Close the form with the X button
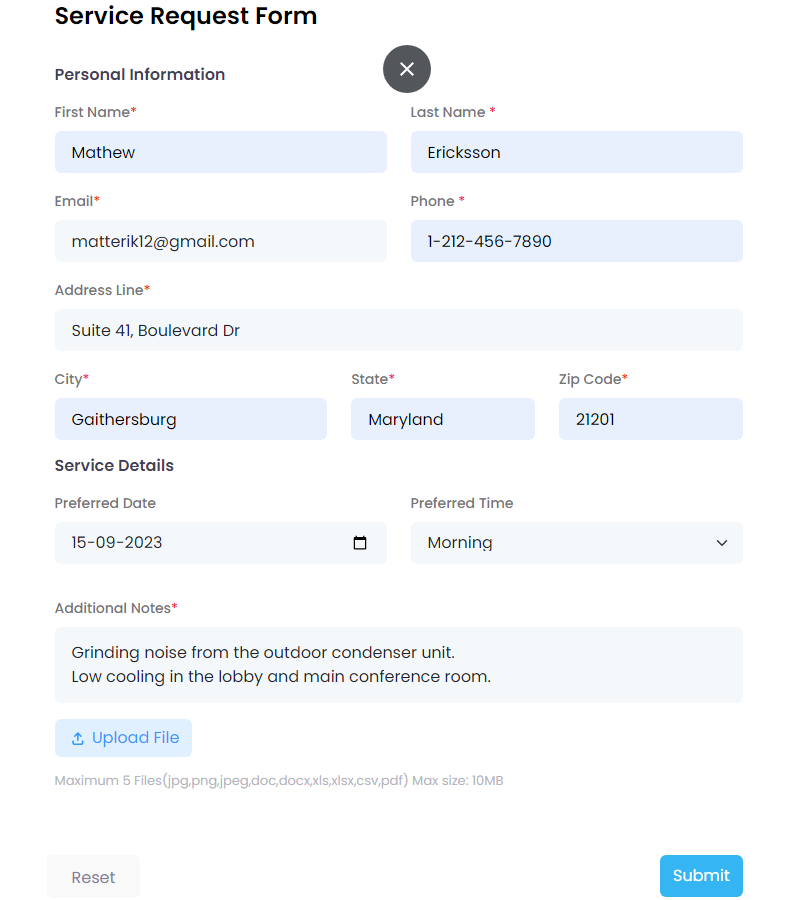 (407, 69)
